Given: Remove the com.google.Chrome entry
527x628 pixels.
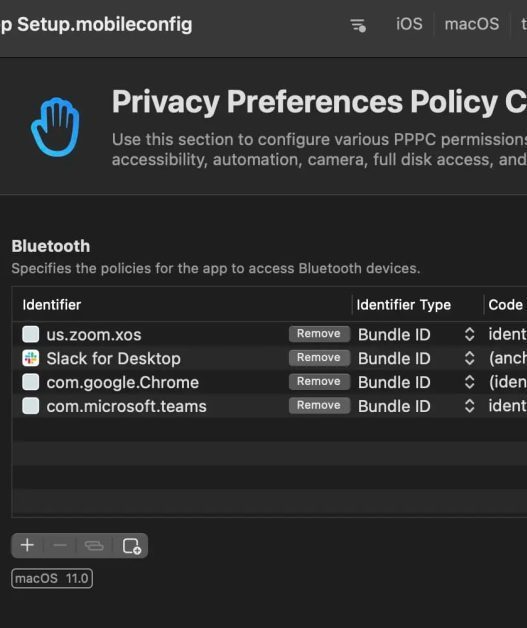Looking at the screenshot, I should coord(319,382).
